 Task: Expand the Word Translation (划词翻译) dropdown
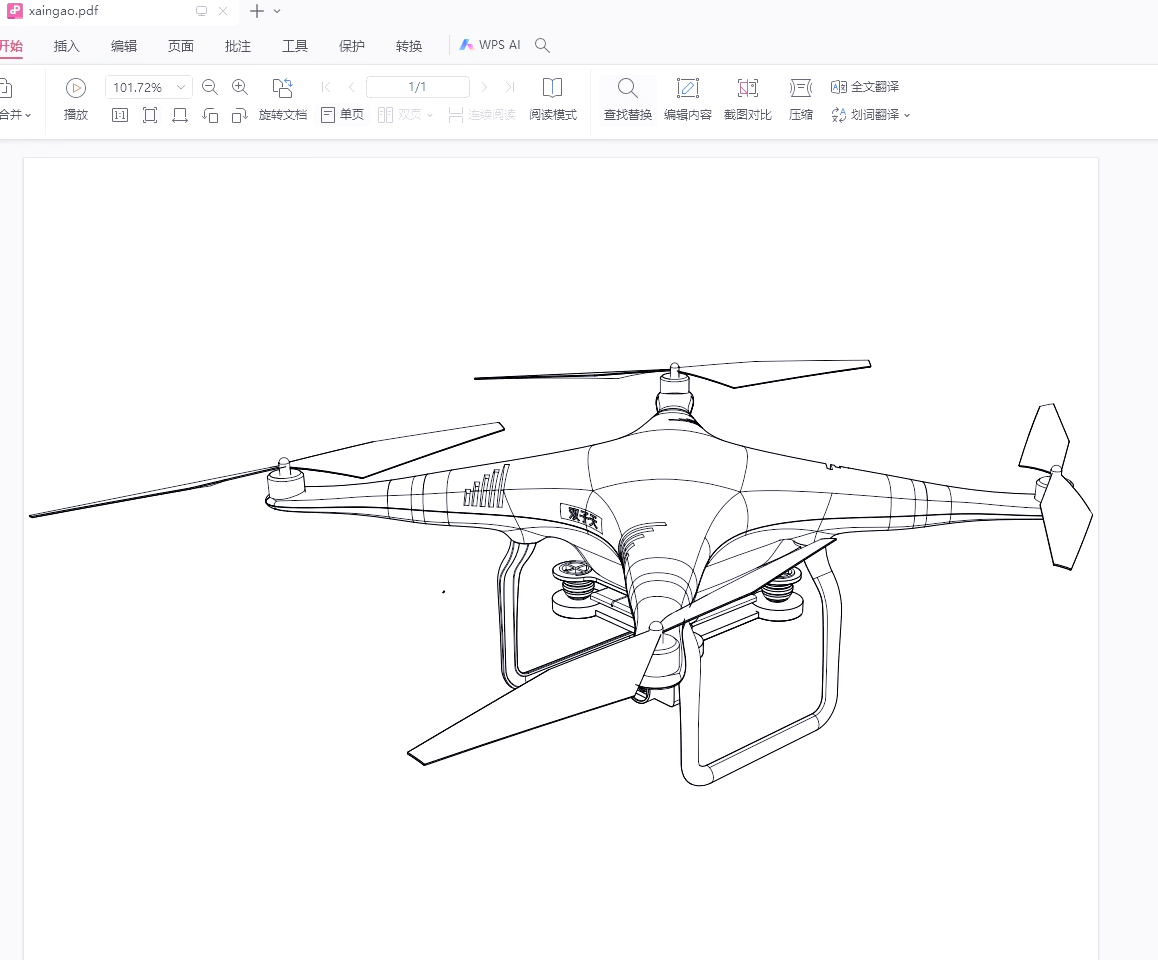[907, 115]
